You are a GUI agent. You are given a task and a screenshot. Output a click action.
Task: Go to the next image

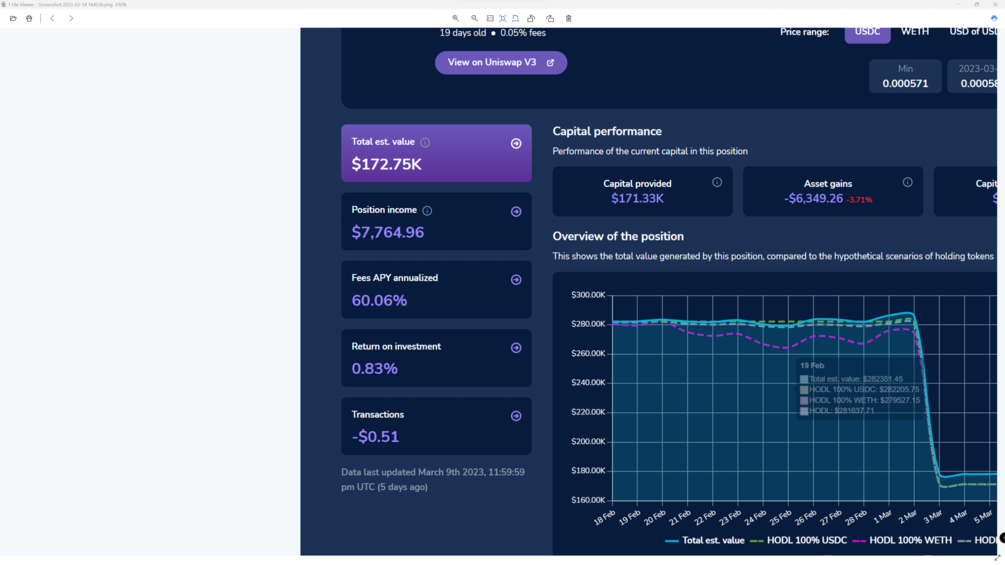click(x=71, y=18)
